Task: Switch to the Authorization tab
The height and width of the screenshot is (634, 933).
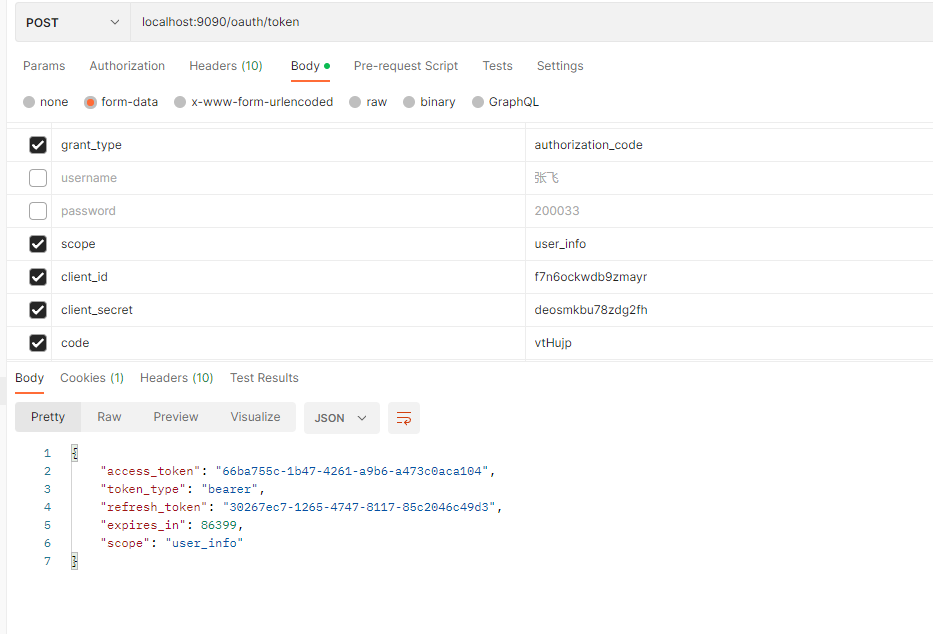Action: pyautogui.click(x=127, y=66)
